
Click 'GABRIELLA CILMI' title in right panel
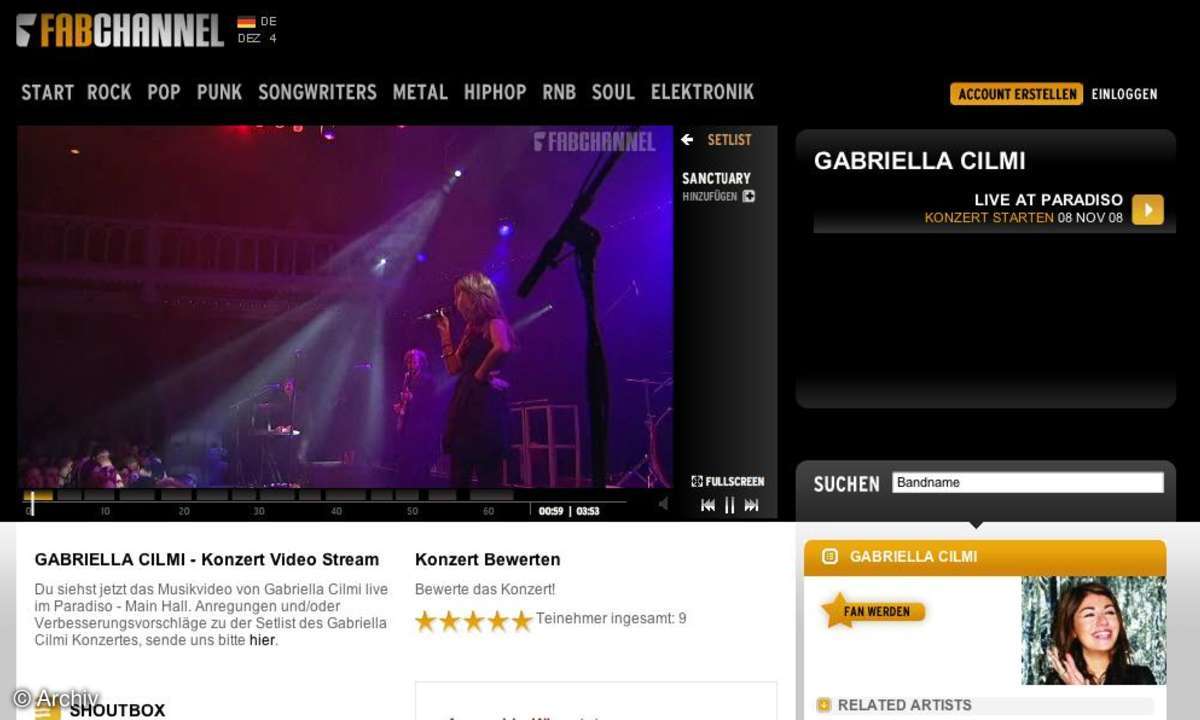click(x=920, y=161)
